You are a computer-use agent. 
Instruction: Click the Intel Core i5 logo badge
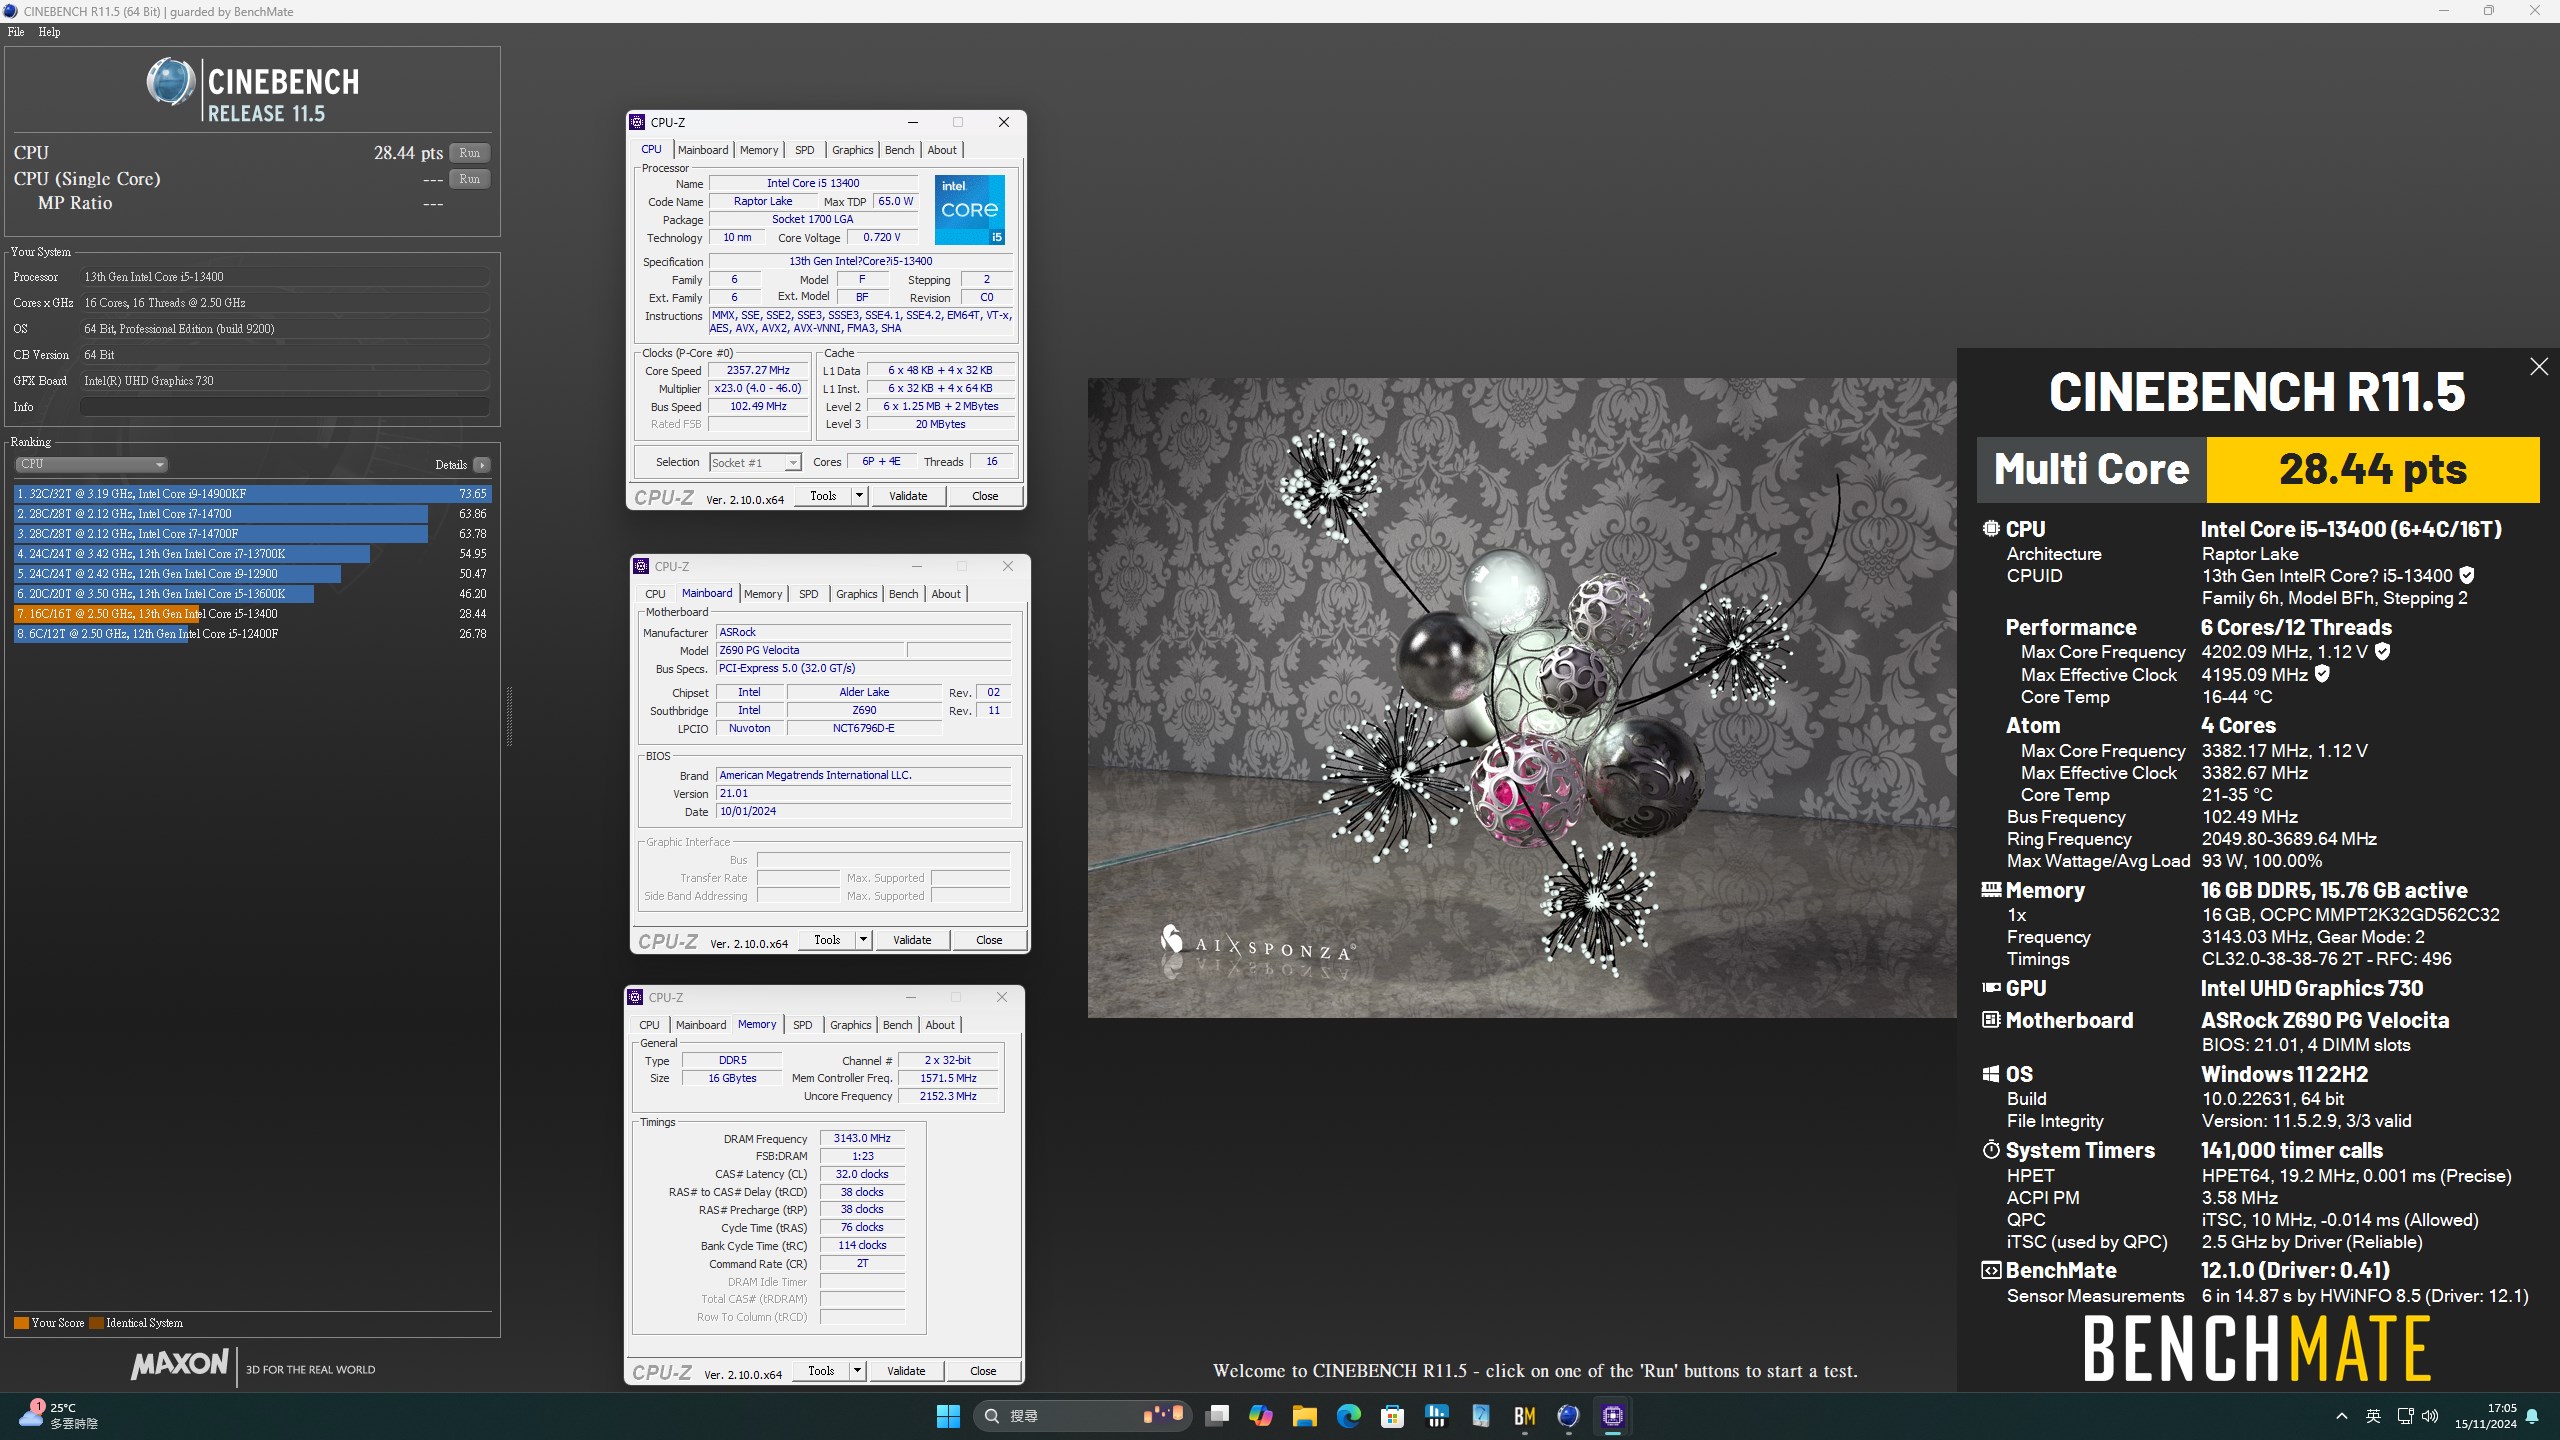click(969, 210)
